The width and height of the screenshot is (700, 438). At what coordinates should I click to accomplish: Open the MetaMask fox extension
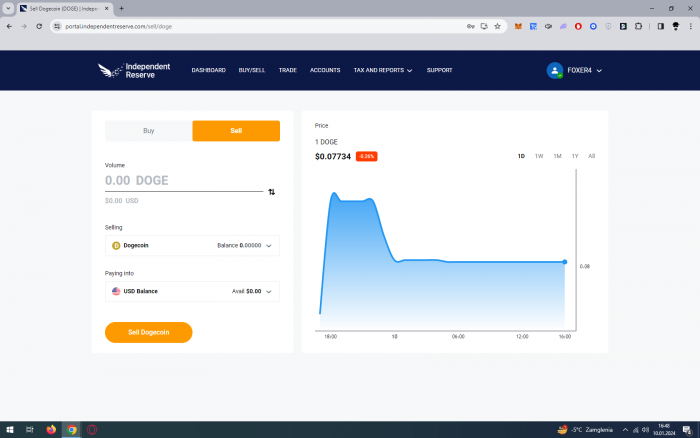point(518,26)
